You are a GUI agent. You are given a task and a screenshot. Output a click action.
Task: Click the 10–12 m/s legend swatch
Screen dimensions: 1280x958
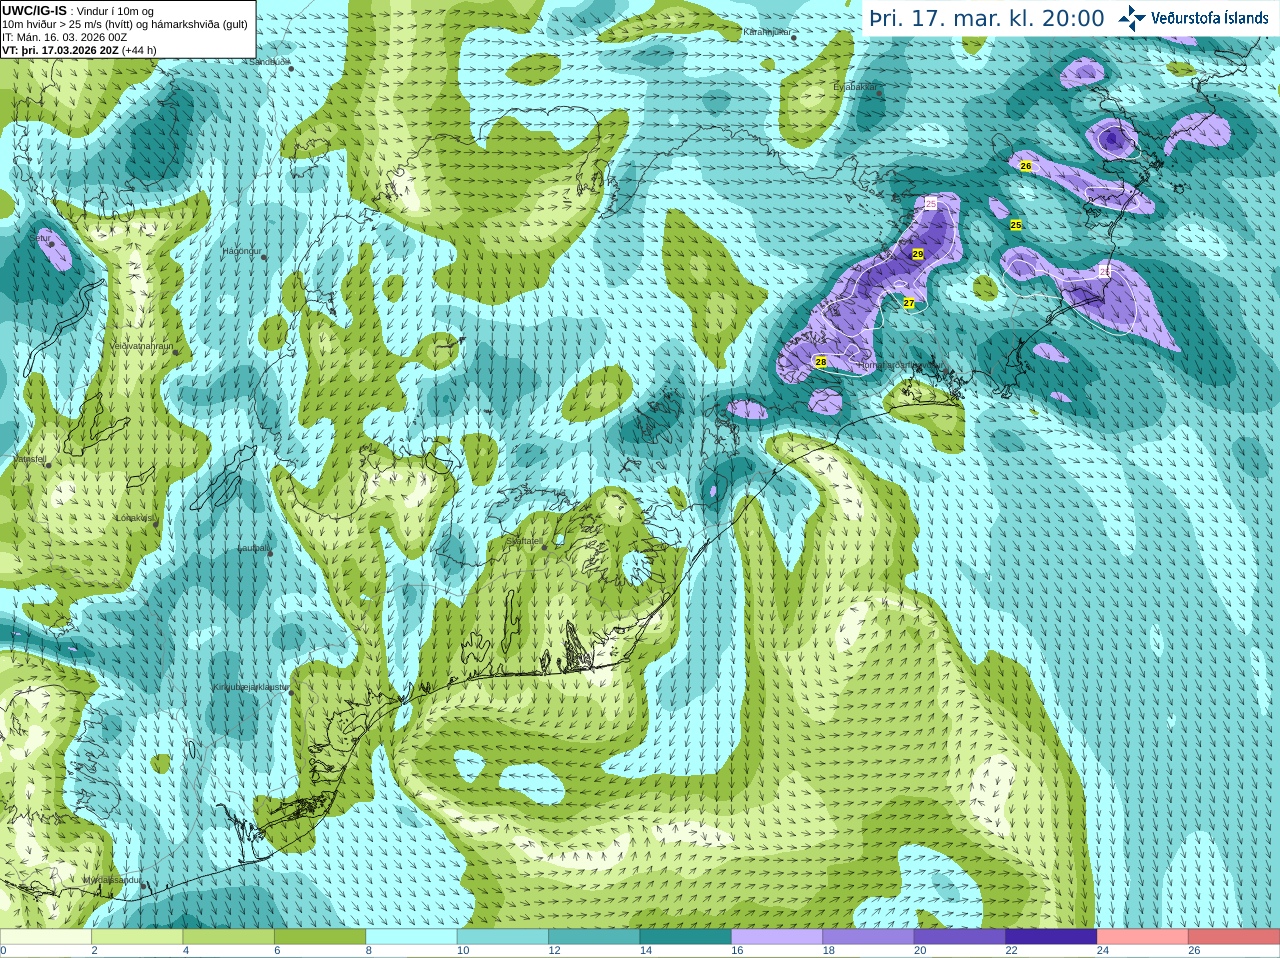click(x=503, y=937)
